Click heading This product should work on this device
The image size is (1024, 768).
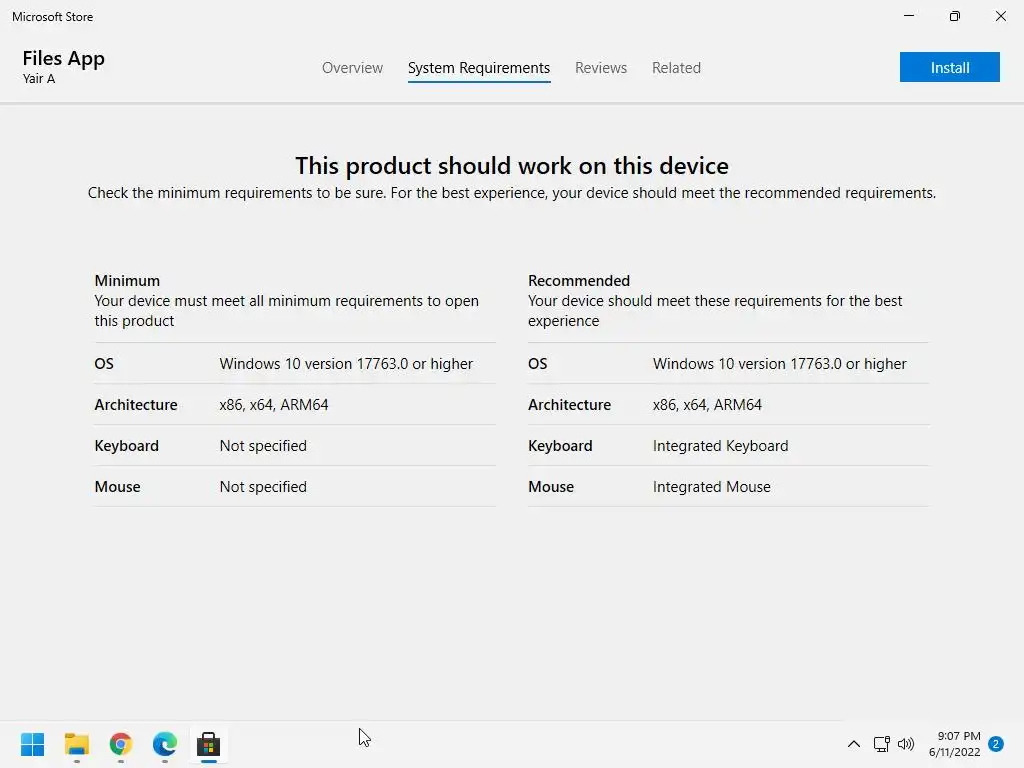click(x=512, y=166)
